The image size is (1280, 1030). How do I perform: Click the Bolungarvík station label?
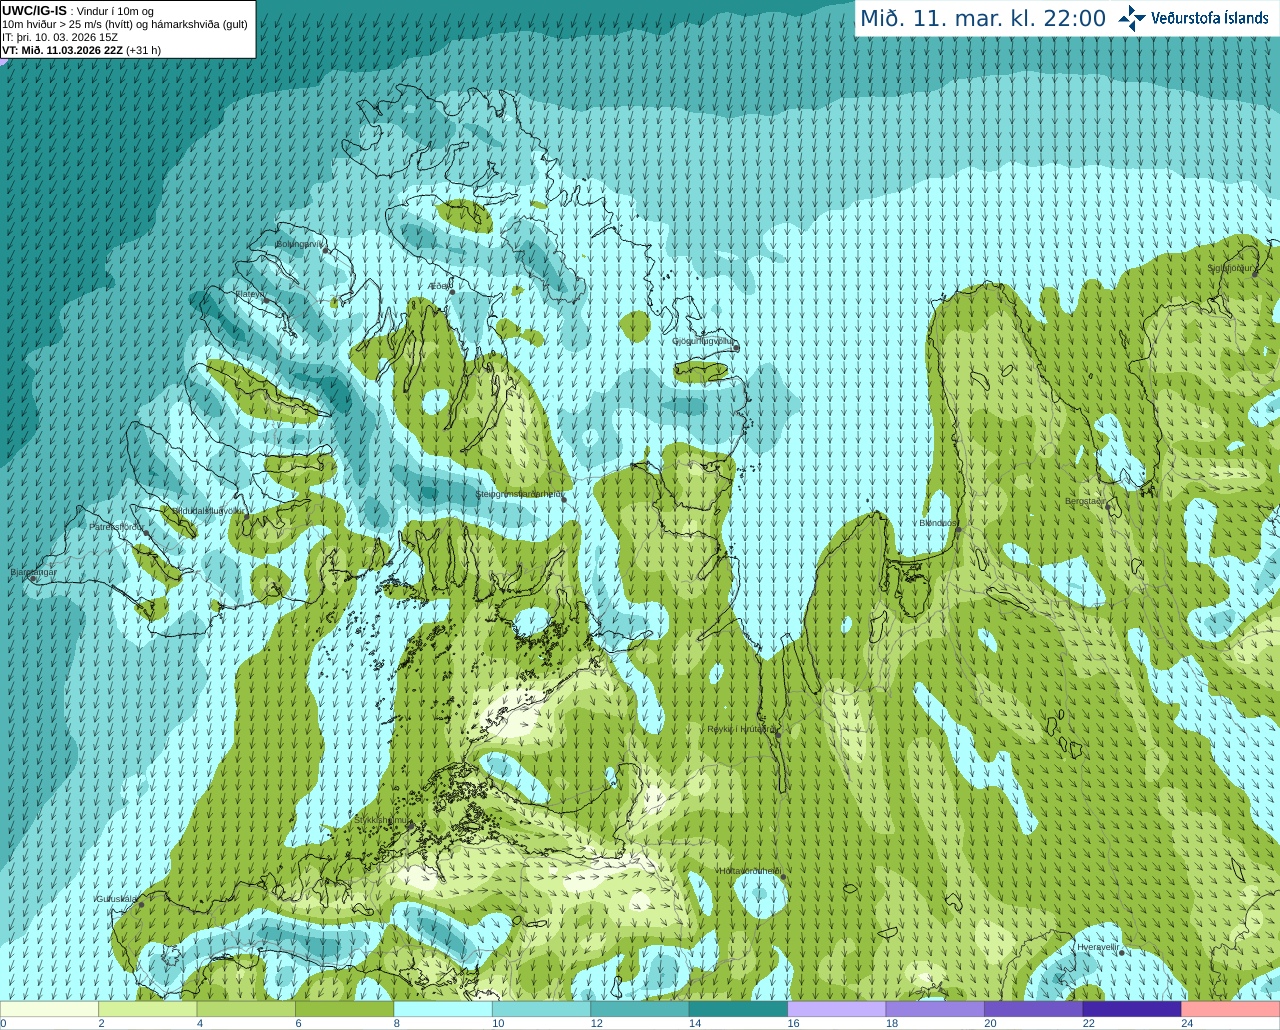click(x=298, y=244)
